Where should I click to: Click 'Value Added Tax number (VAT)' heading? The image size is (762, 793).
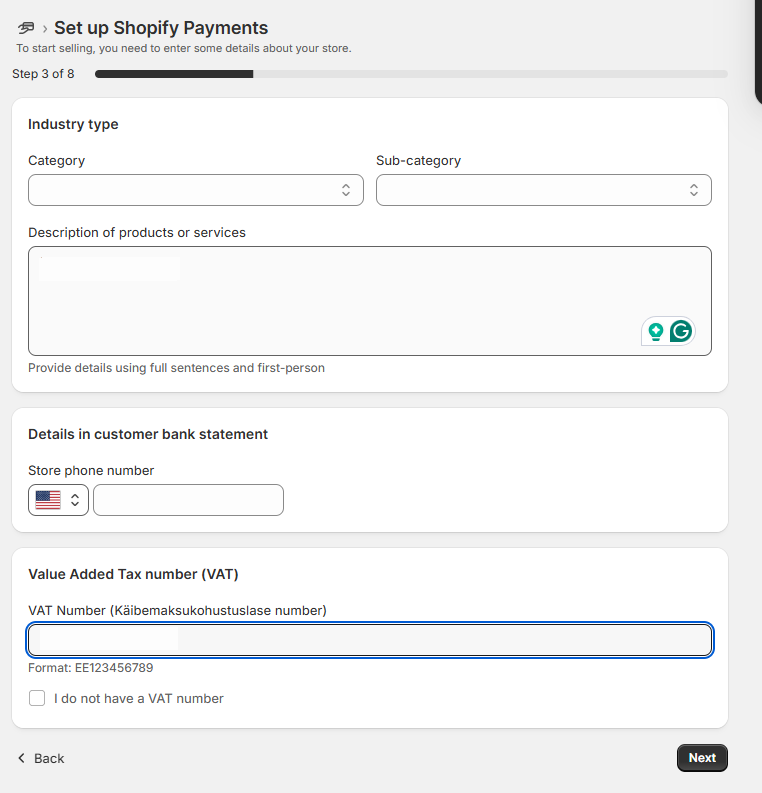tap(133, 574)
